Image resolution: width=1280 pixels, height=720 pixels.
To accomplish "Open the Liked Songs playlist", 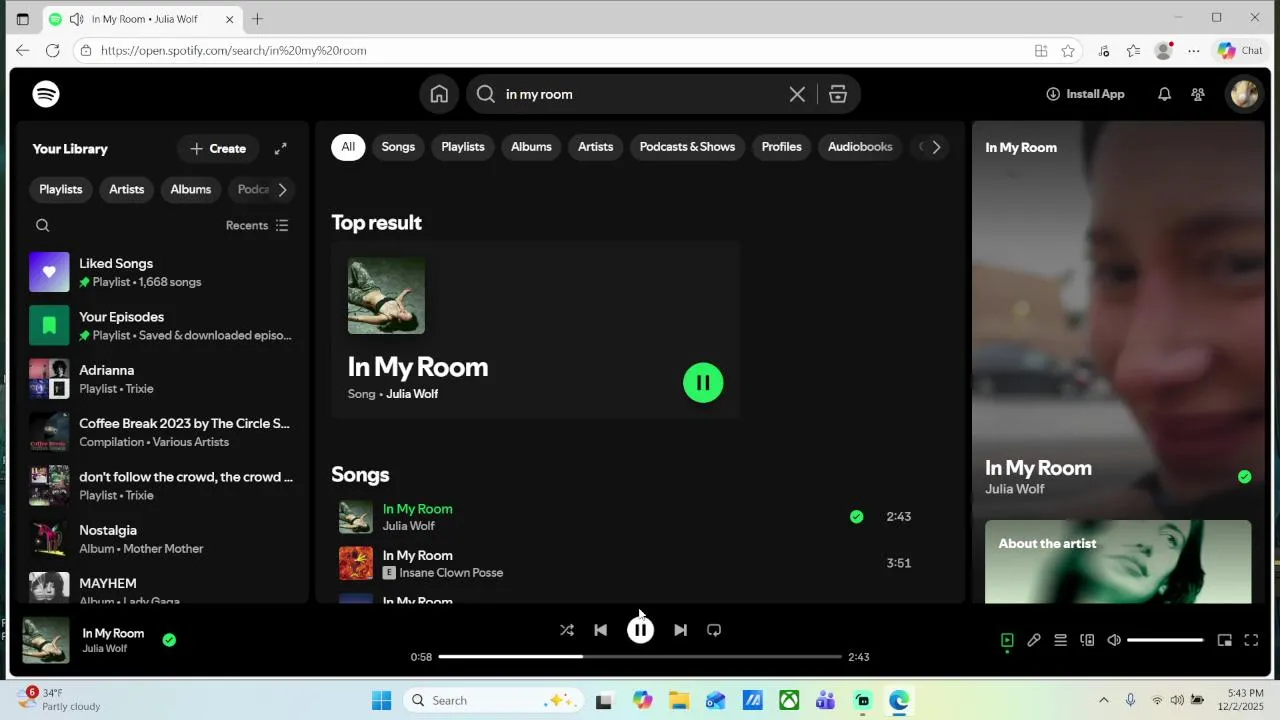I will pyautogui.click(x=161, y=272).
